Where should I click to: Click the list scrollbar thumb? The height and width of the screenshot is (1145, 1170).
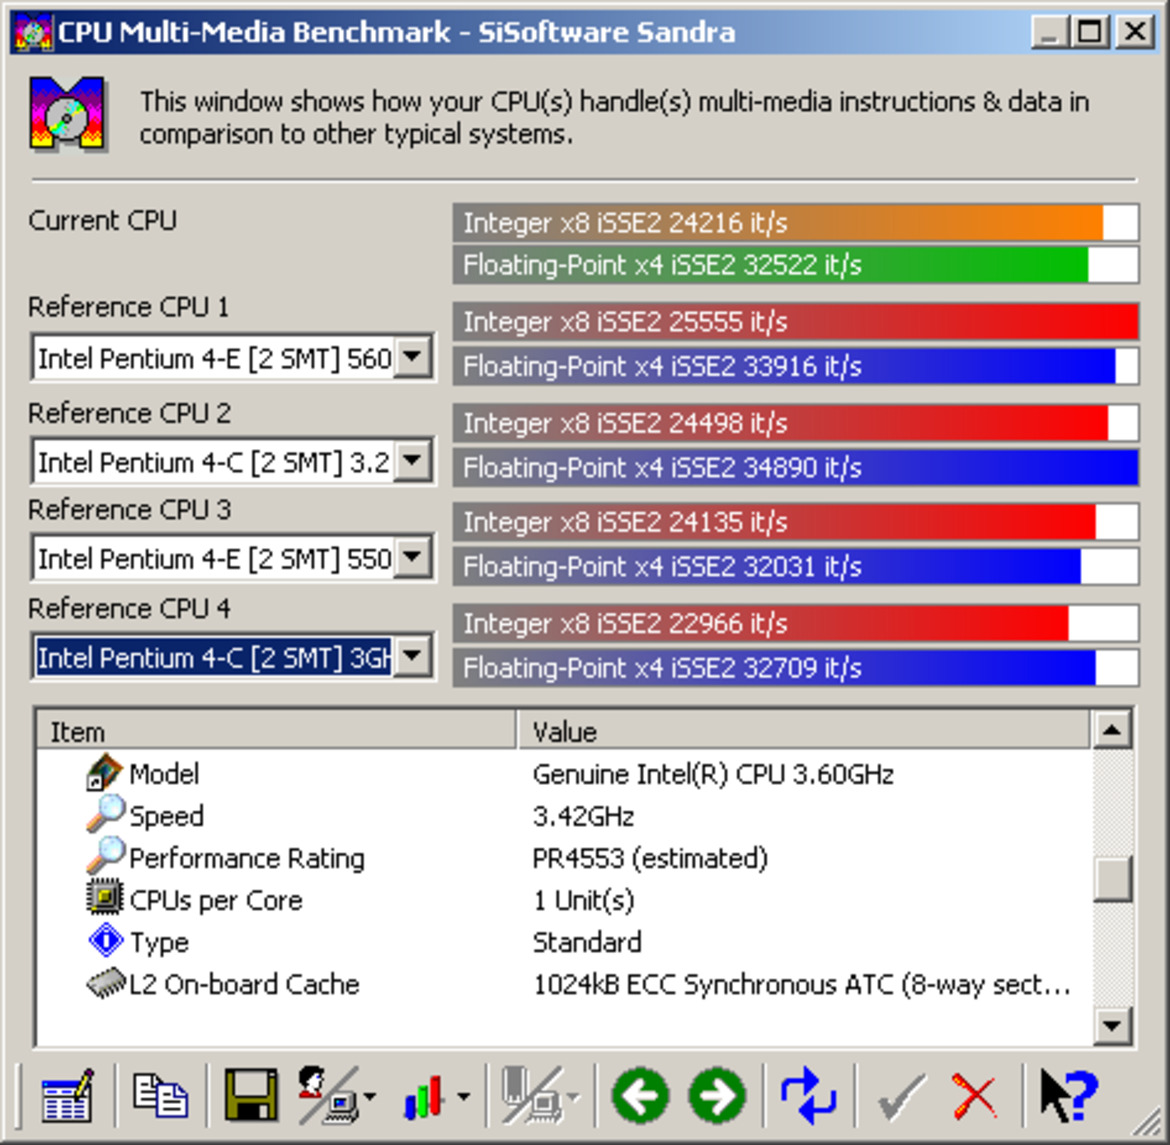pyautogui.click(x=1112, y=879)
